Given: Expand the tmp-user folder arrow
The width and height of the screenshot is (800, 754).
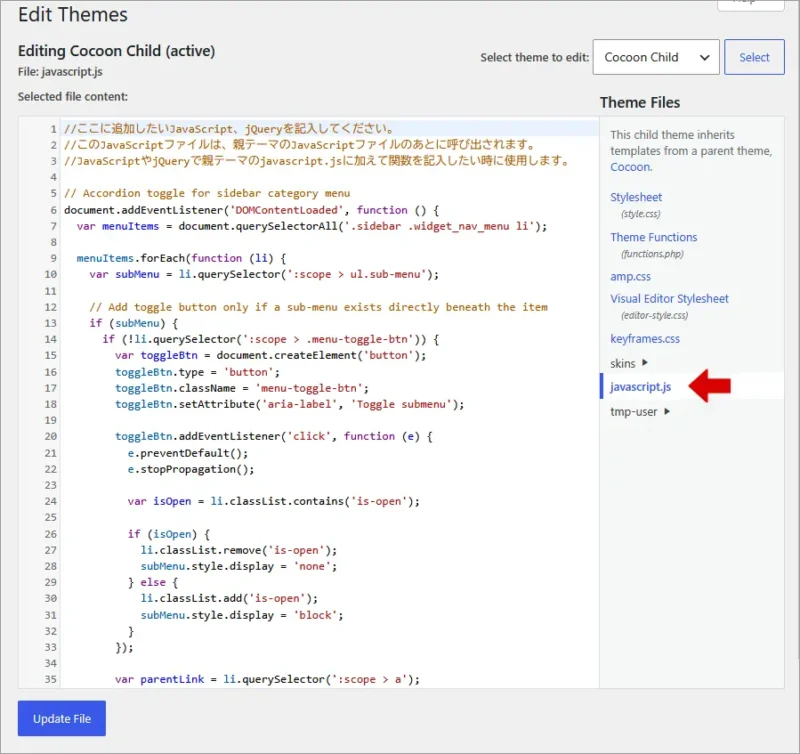Looking at the screenshot, I should click(667, 411).
